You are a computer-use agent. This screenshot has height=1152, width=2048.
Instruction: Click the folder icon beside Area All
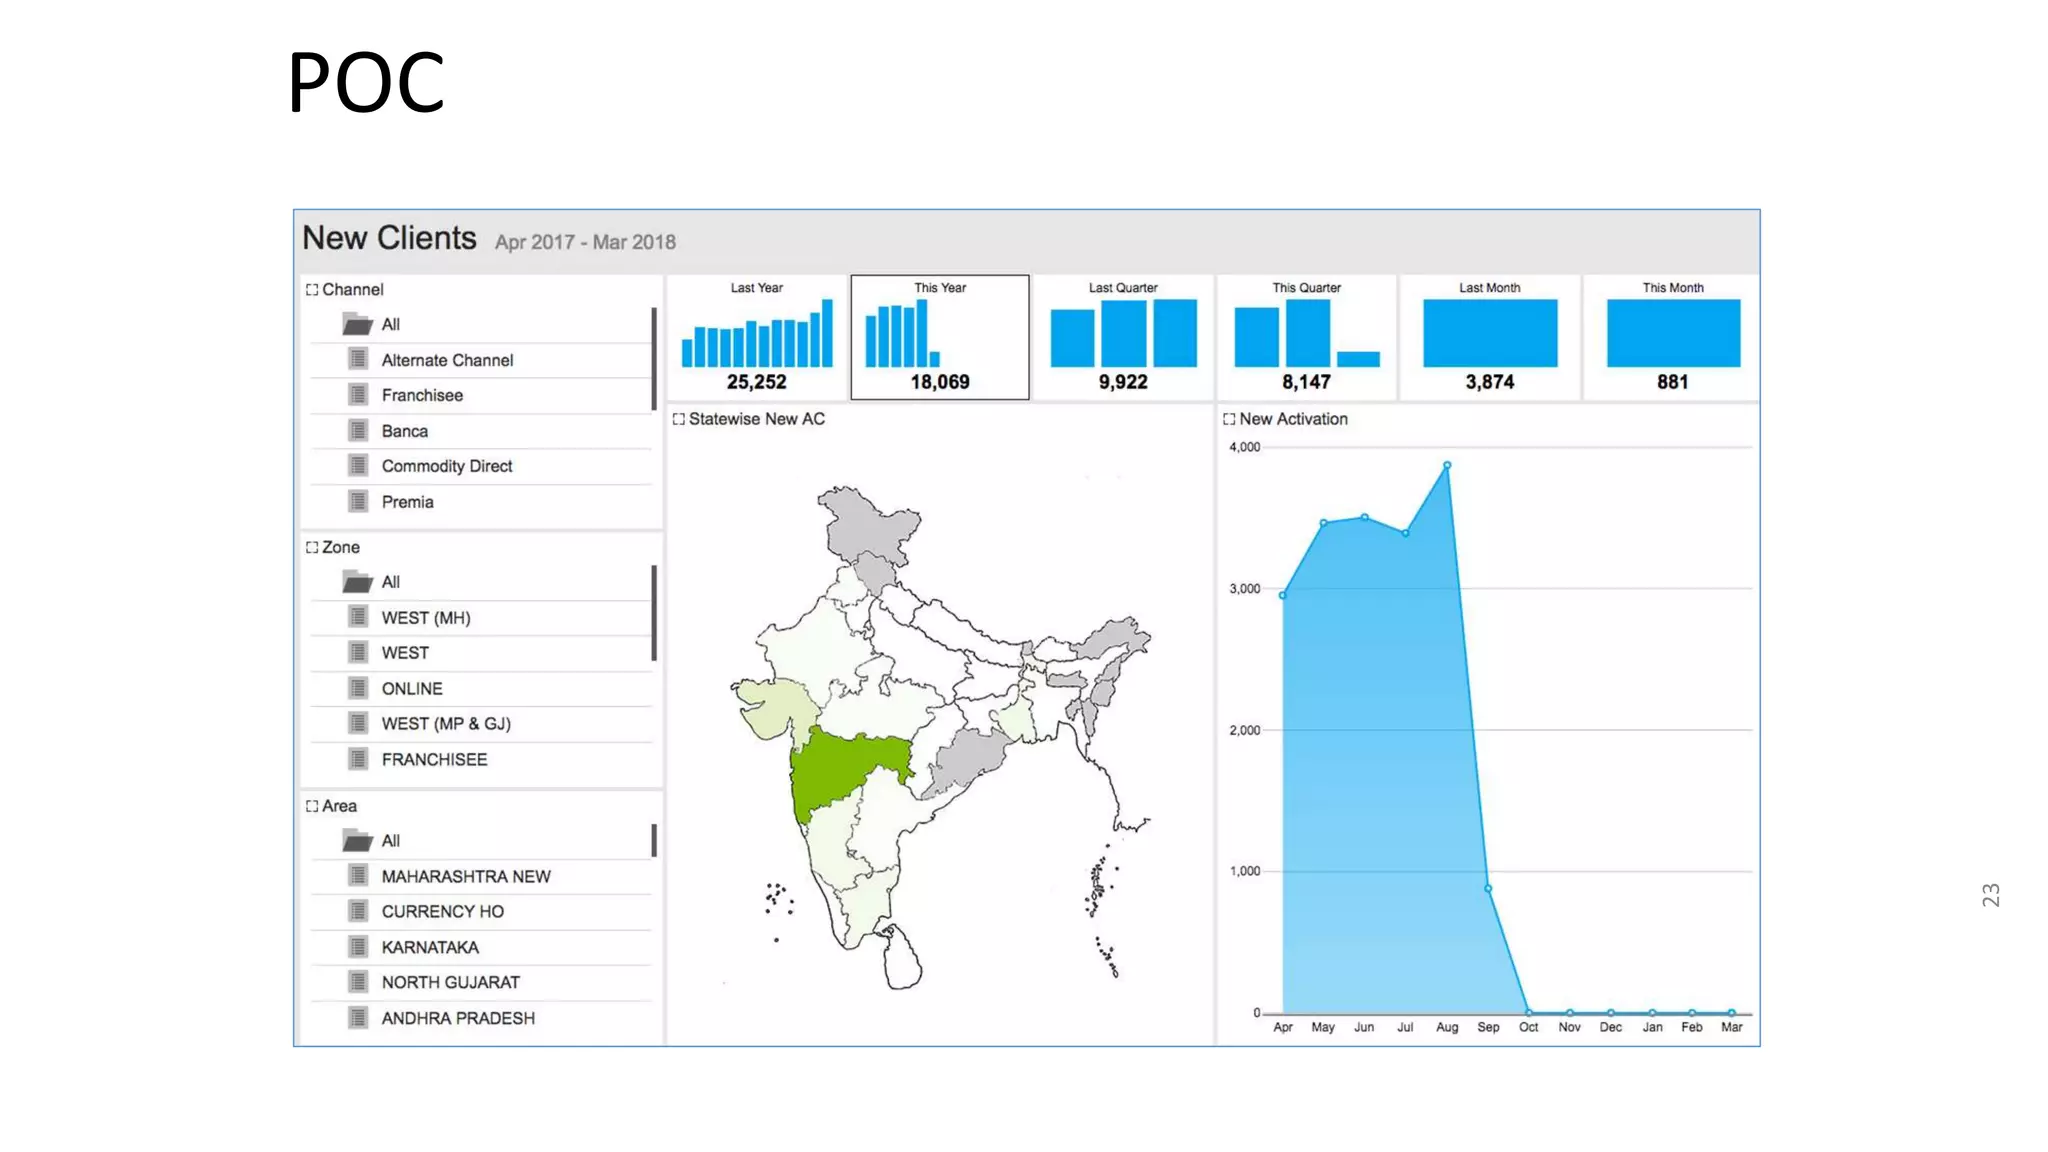point(357,841)
